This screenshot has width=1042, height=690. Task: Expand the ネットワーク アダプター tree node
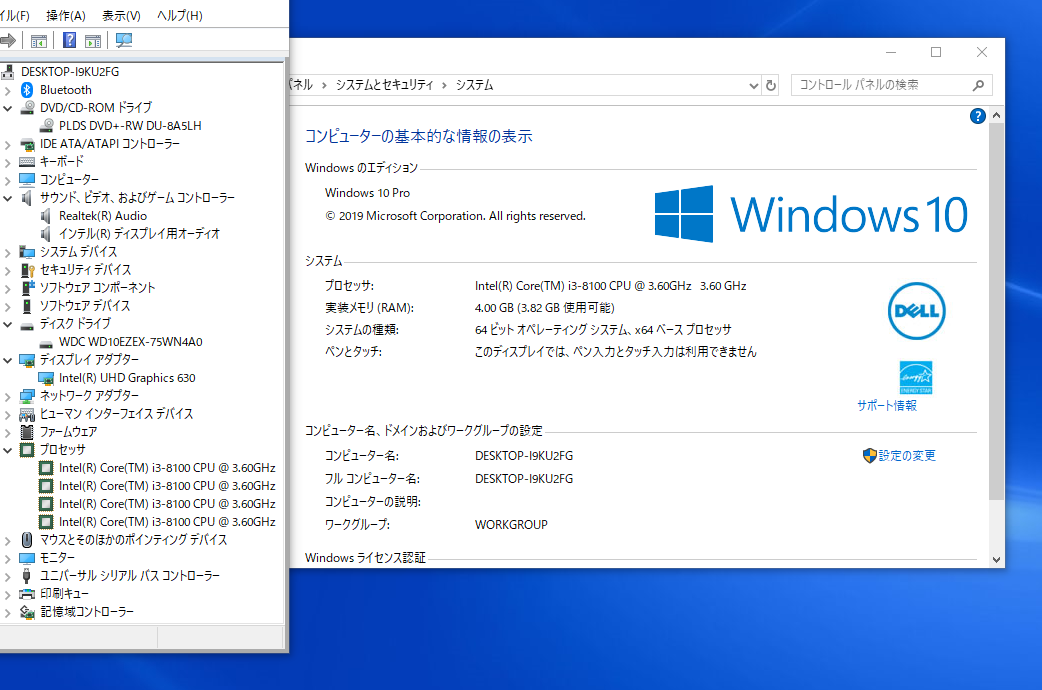pyautogui.click(x=8, y=396)
